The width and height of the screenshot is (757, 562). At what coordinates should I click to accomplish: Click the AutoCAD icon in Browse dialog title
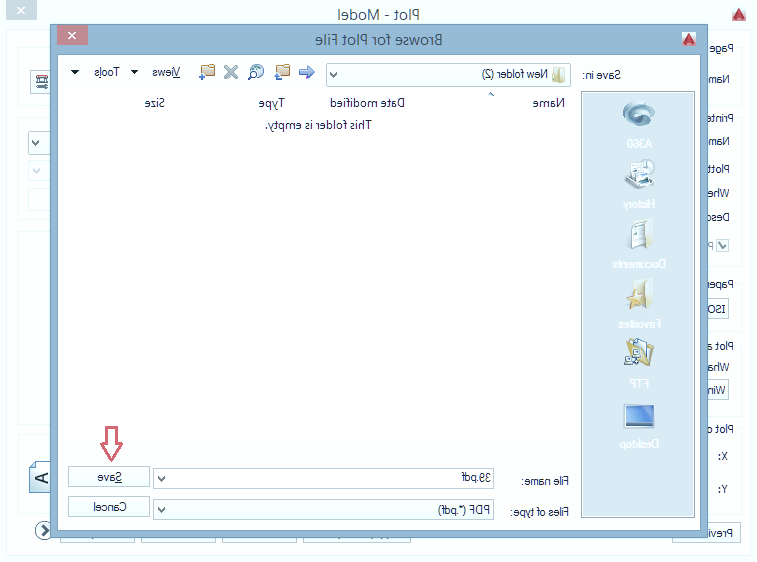[x=689, y=39]
